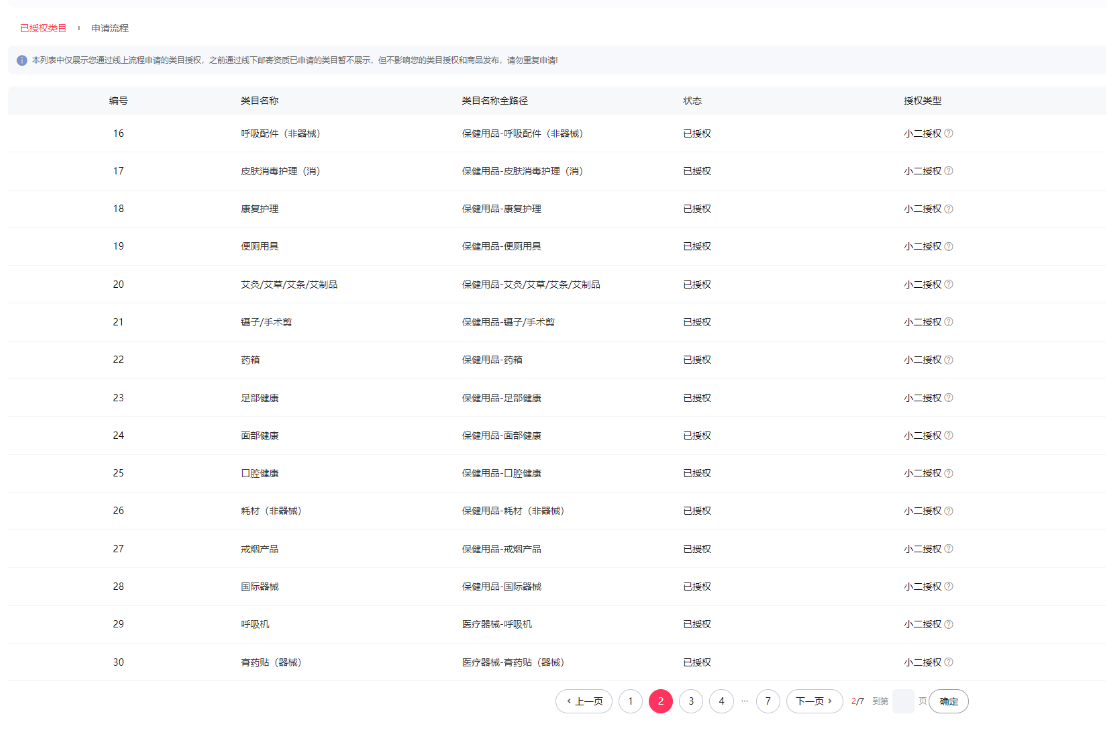Click the current page 2 button
The image size is (1106, 729).
pyautogui.click(x=661, y=702)
